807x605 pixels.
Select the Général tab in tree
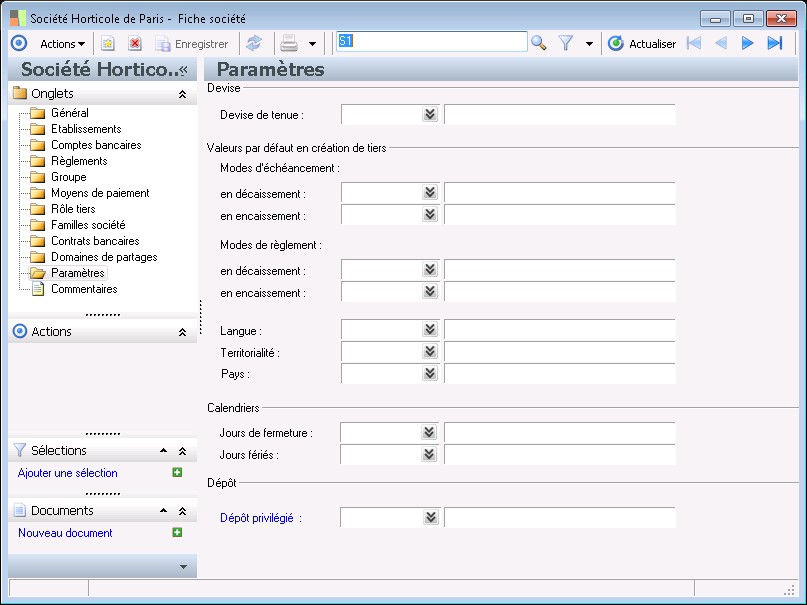click(x=69, y=113)
